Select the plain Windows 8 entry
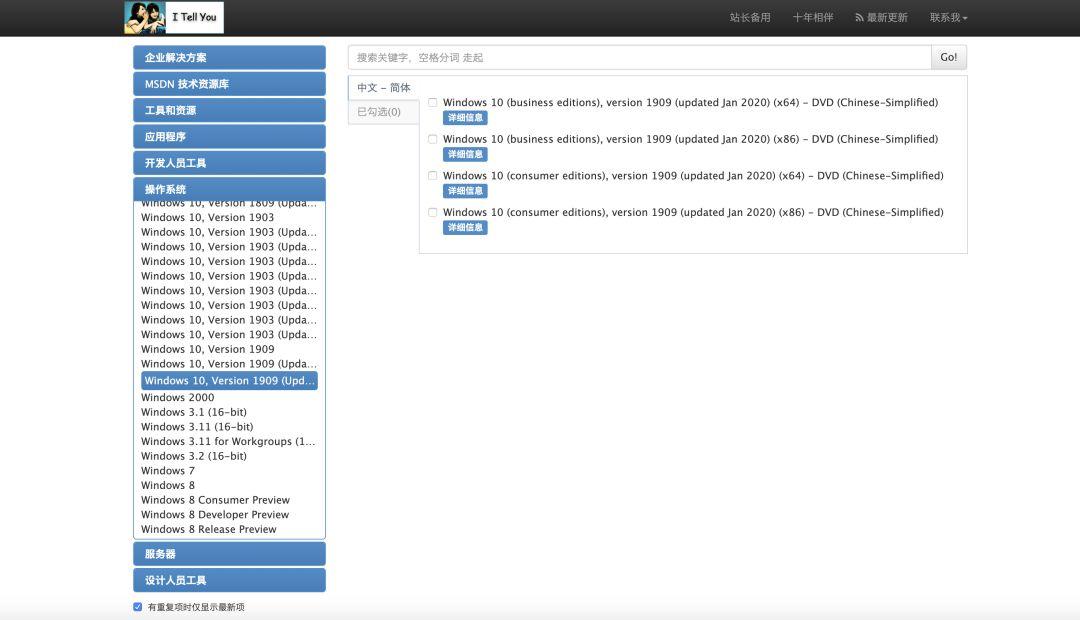Viewport: 1080px width, 620px height. point(168,485)
